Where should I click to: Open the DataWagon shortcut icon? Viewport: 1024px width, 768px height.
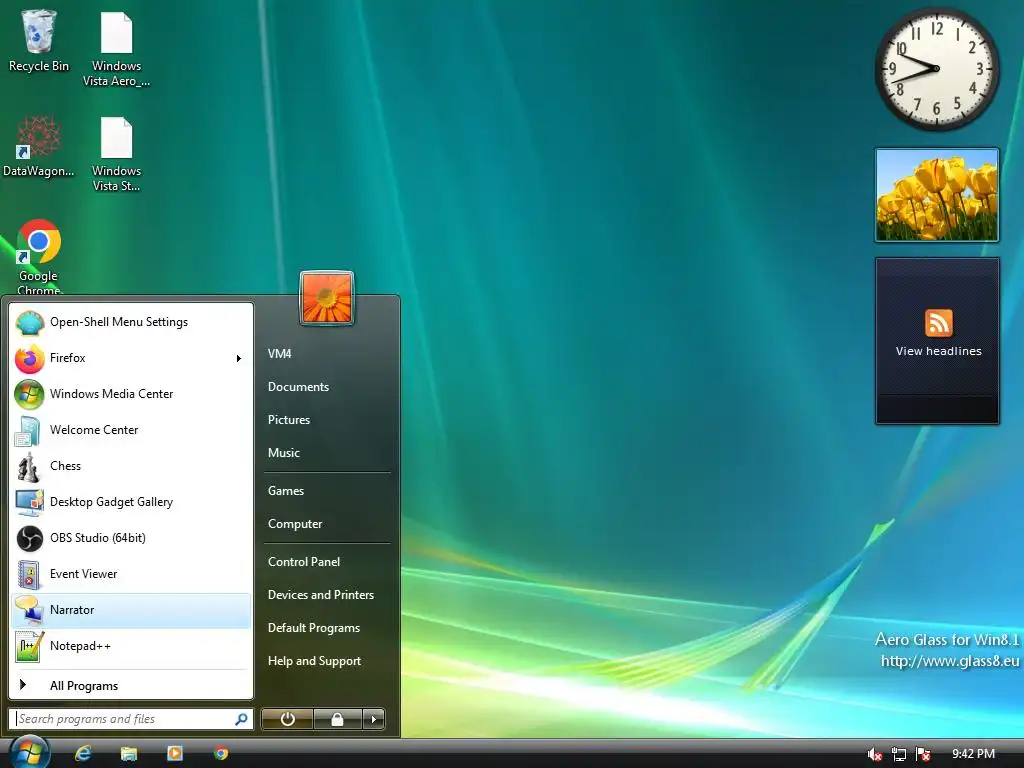[39, 146]
